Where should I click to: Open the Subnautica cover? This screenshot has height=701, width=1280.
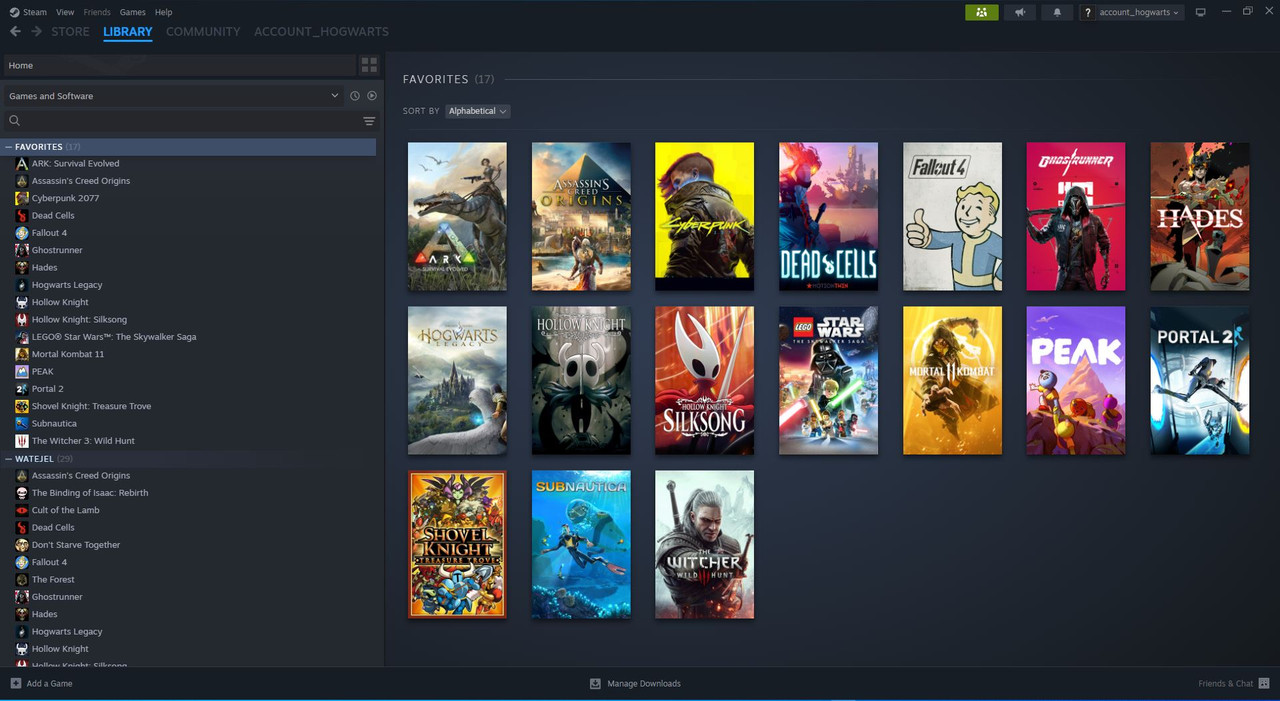point(581,544)
